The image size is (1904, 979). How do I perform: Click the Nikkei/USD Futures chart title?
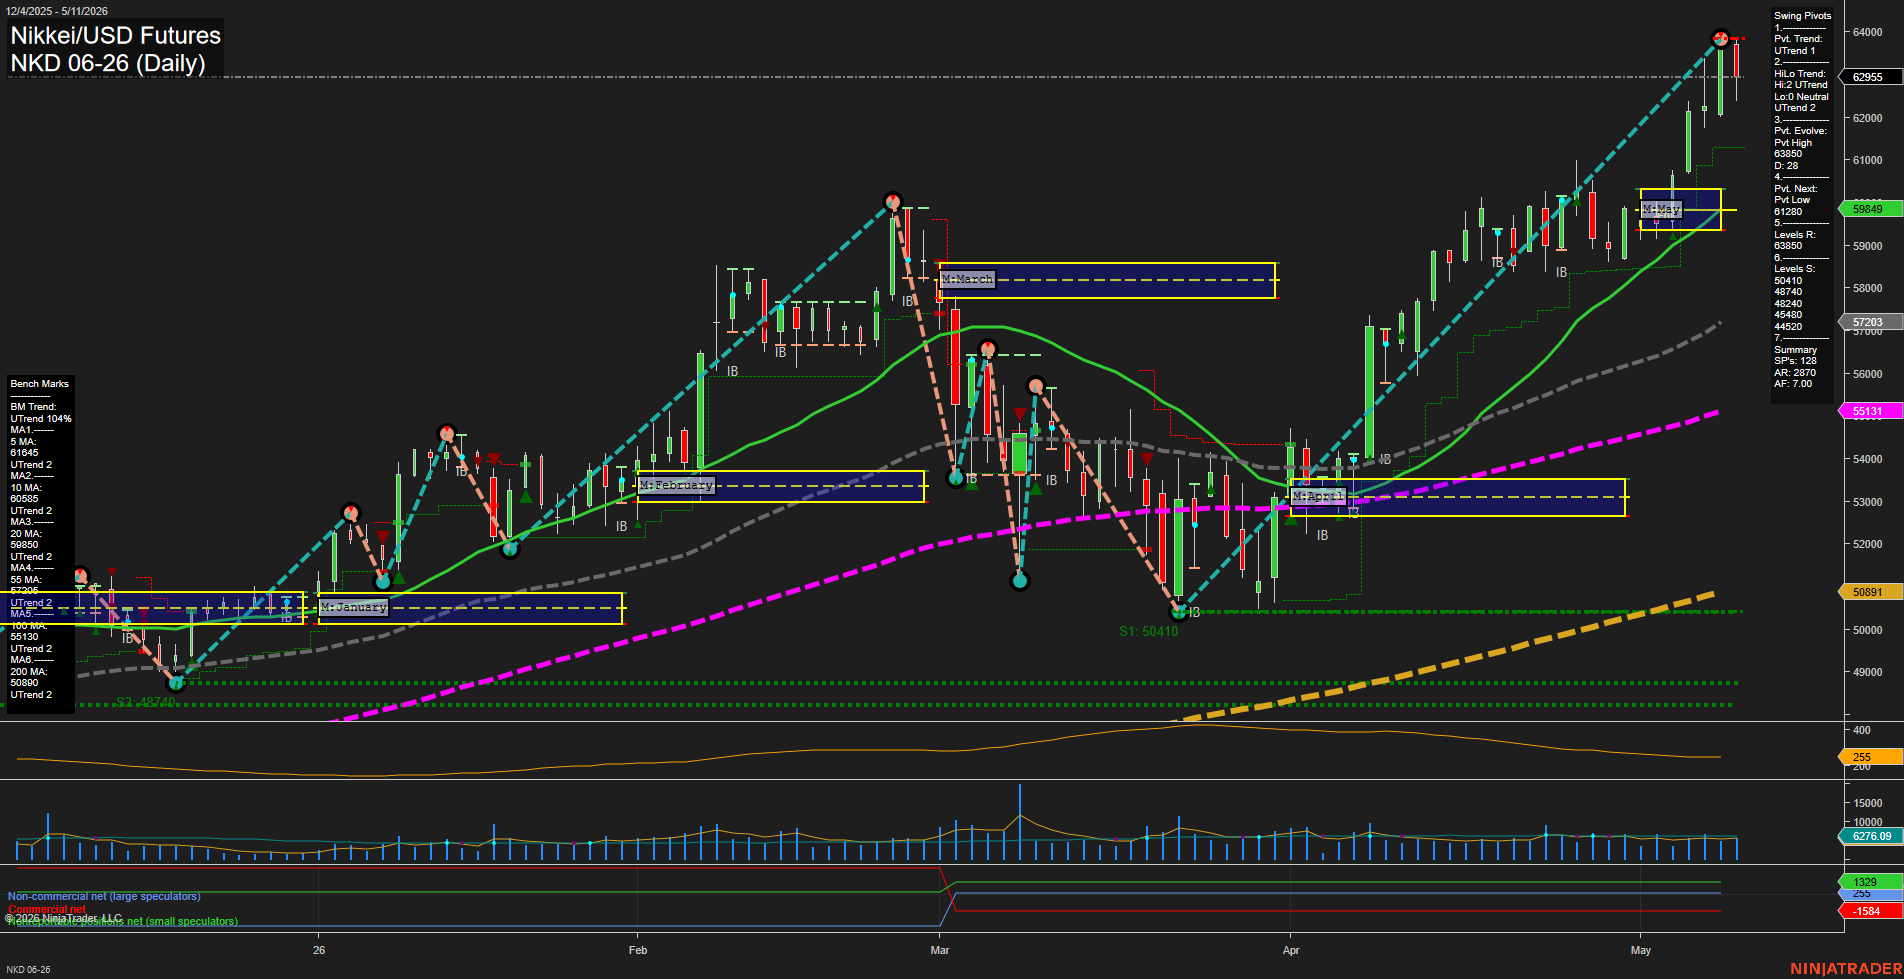pyautogui.click(x=115, y=35)
